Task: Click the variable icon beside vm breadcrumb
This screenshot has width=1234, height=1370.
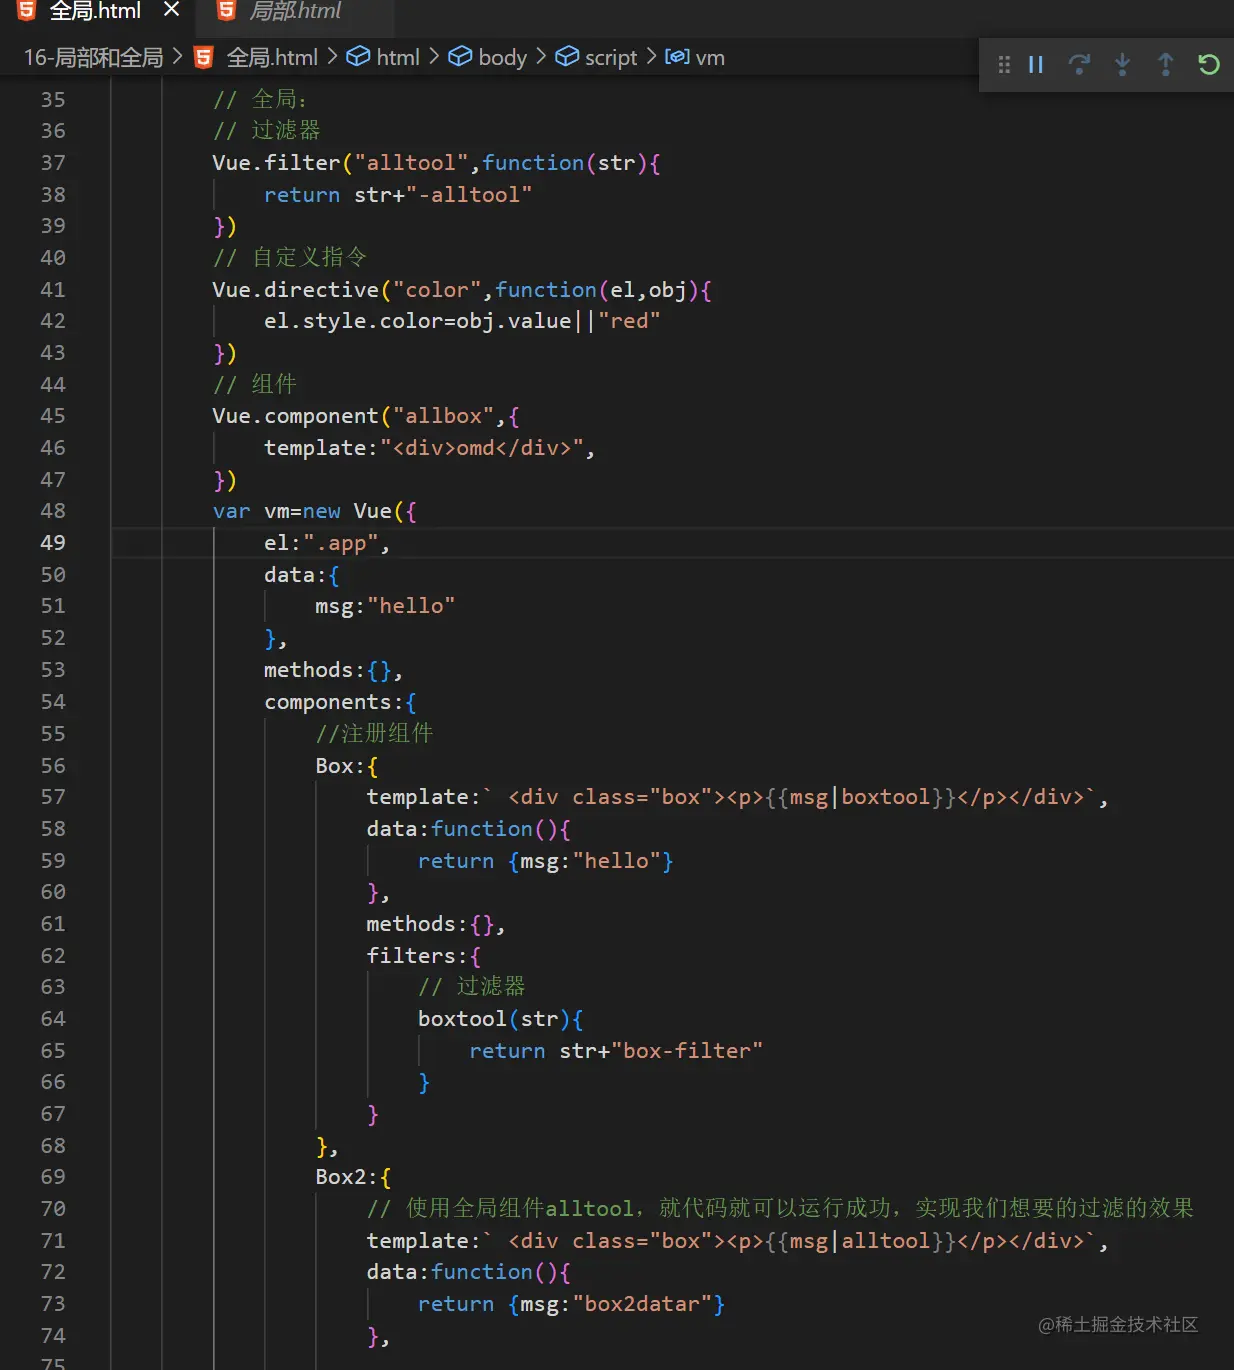Action: pyautogui.click(x=677, y=57)
